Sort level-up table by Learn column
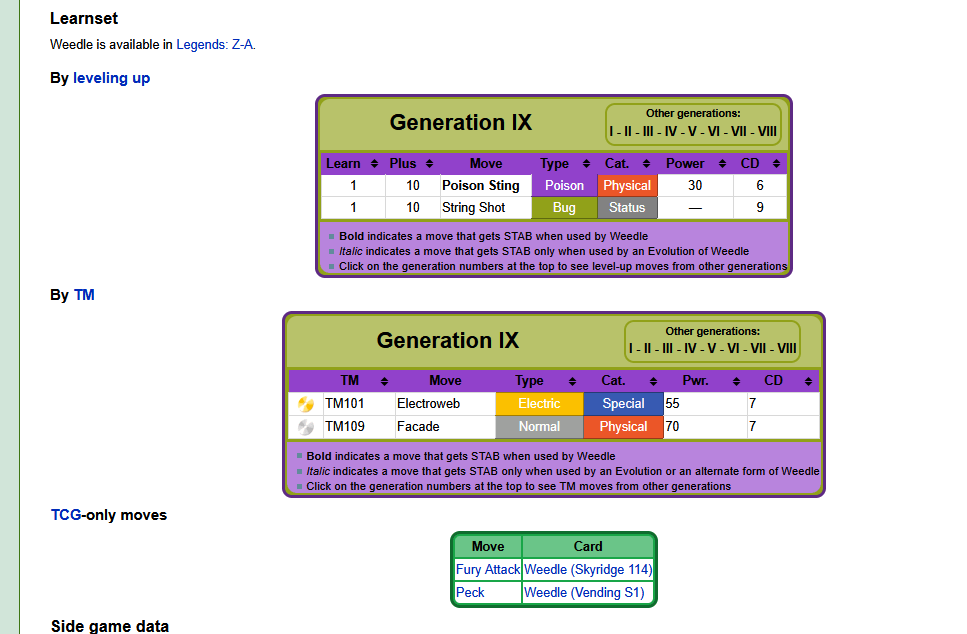The image size is (967, 634). point(374,163)
